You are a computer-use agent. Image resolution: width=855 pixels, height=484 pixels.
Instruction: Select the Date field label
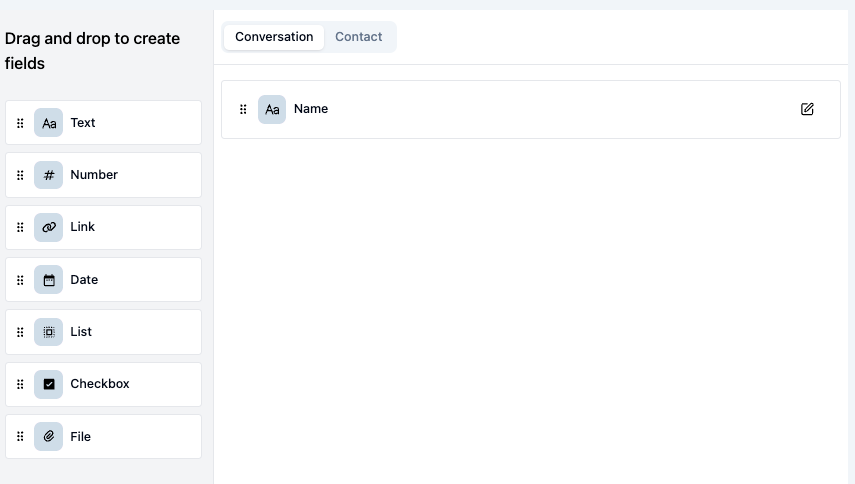[x=84, y=280]
